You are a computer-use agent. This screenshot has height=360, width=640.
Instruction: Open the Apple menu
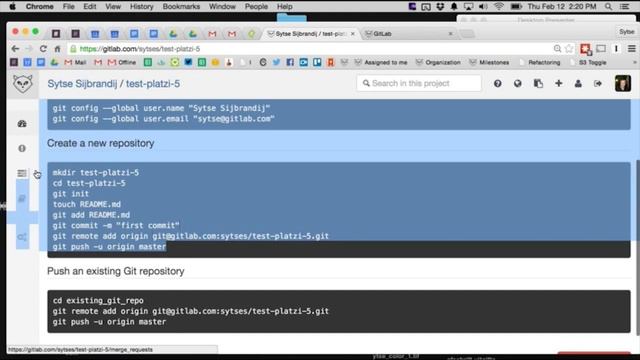pos(12,7)
